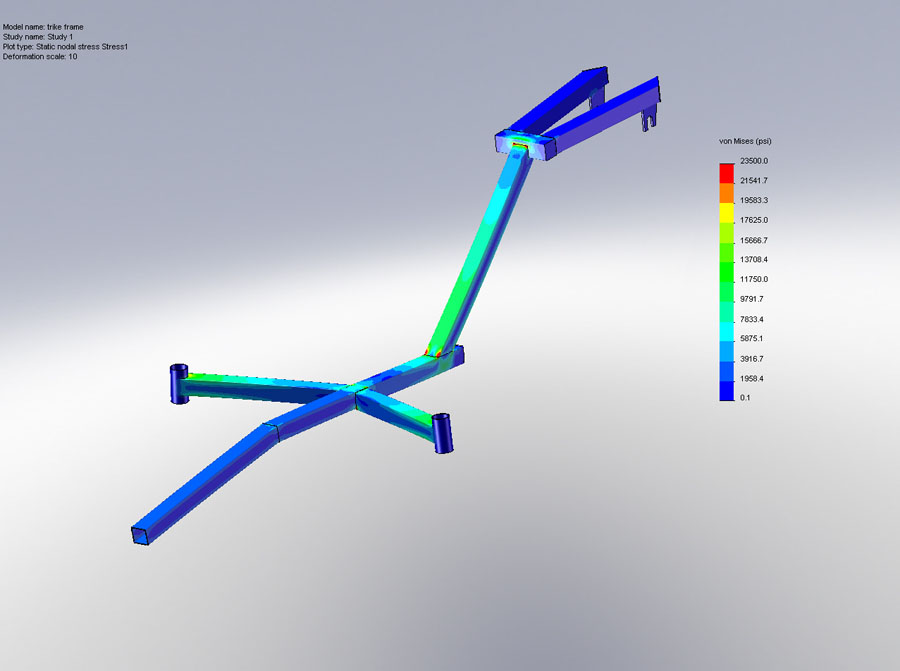The width and height of the screenshot is (900, 671).
Task: Select the right cylindrical tube on the frame
Action: tap(442, 433)
